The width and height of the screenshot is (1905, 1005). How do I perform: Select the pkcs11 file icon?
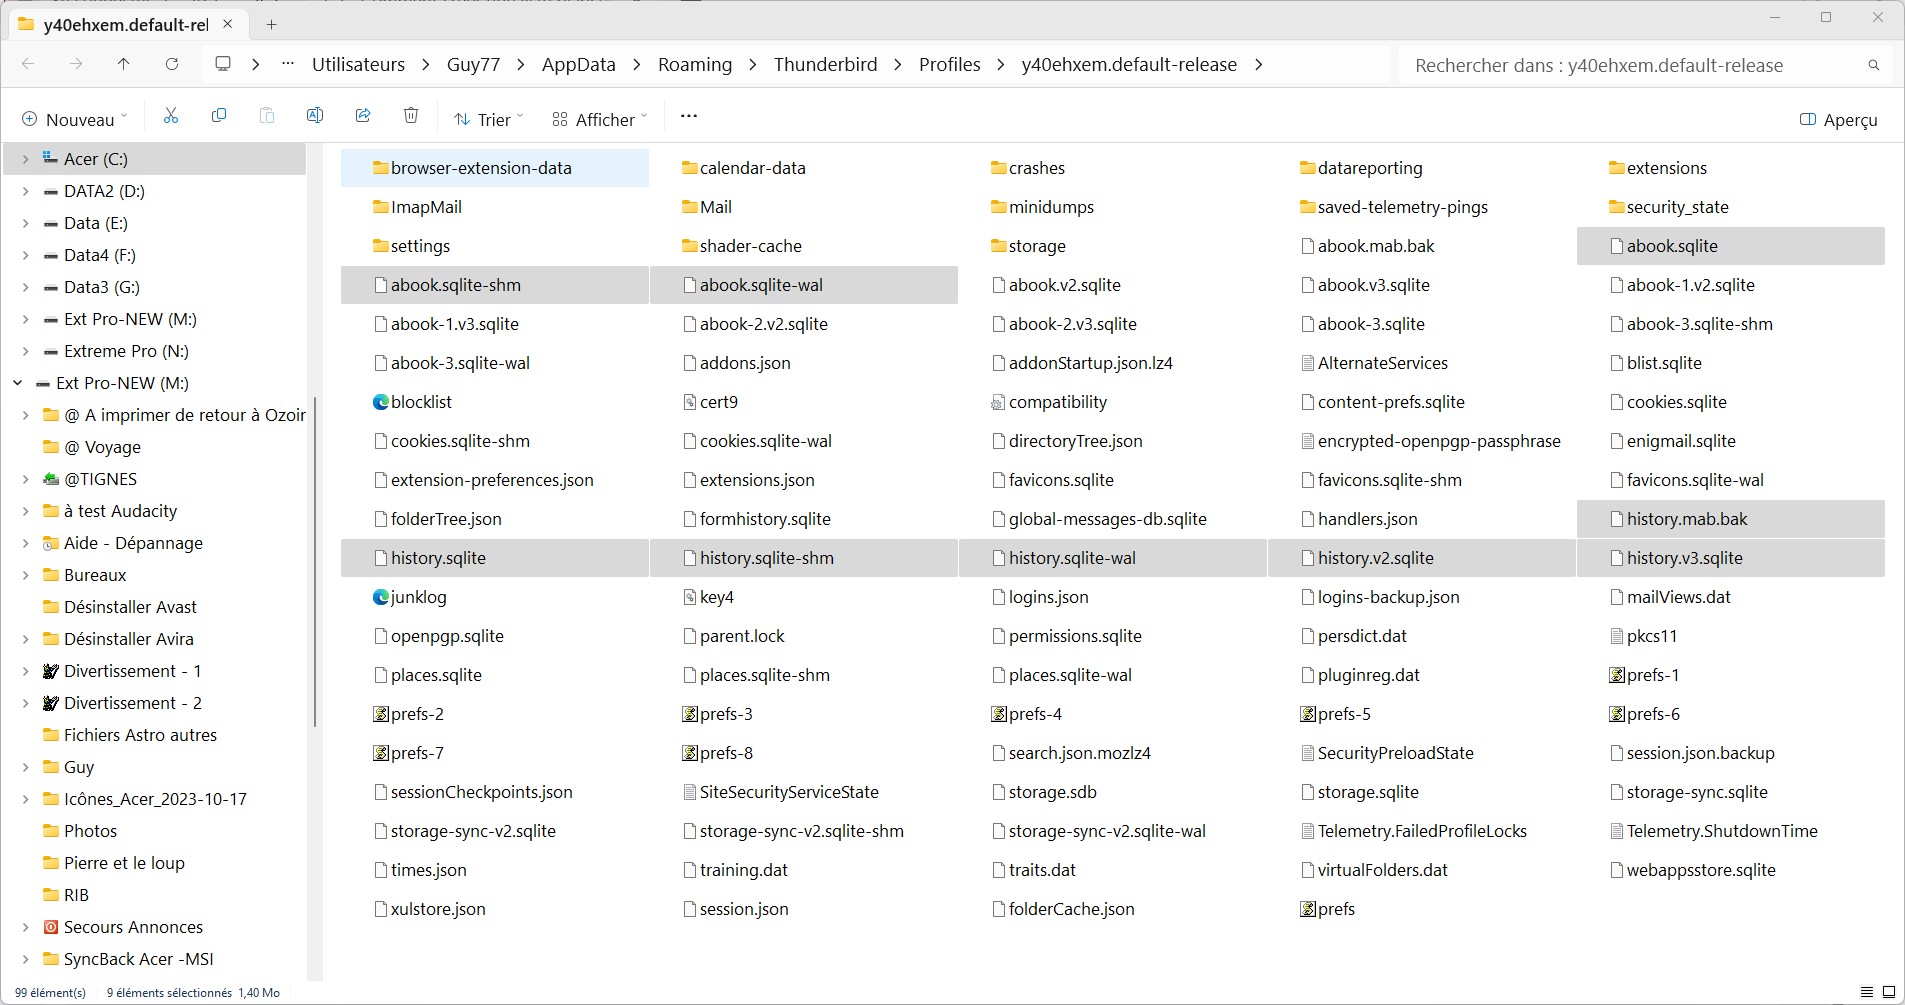(x=1616, y=636)
